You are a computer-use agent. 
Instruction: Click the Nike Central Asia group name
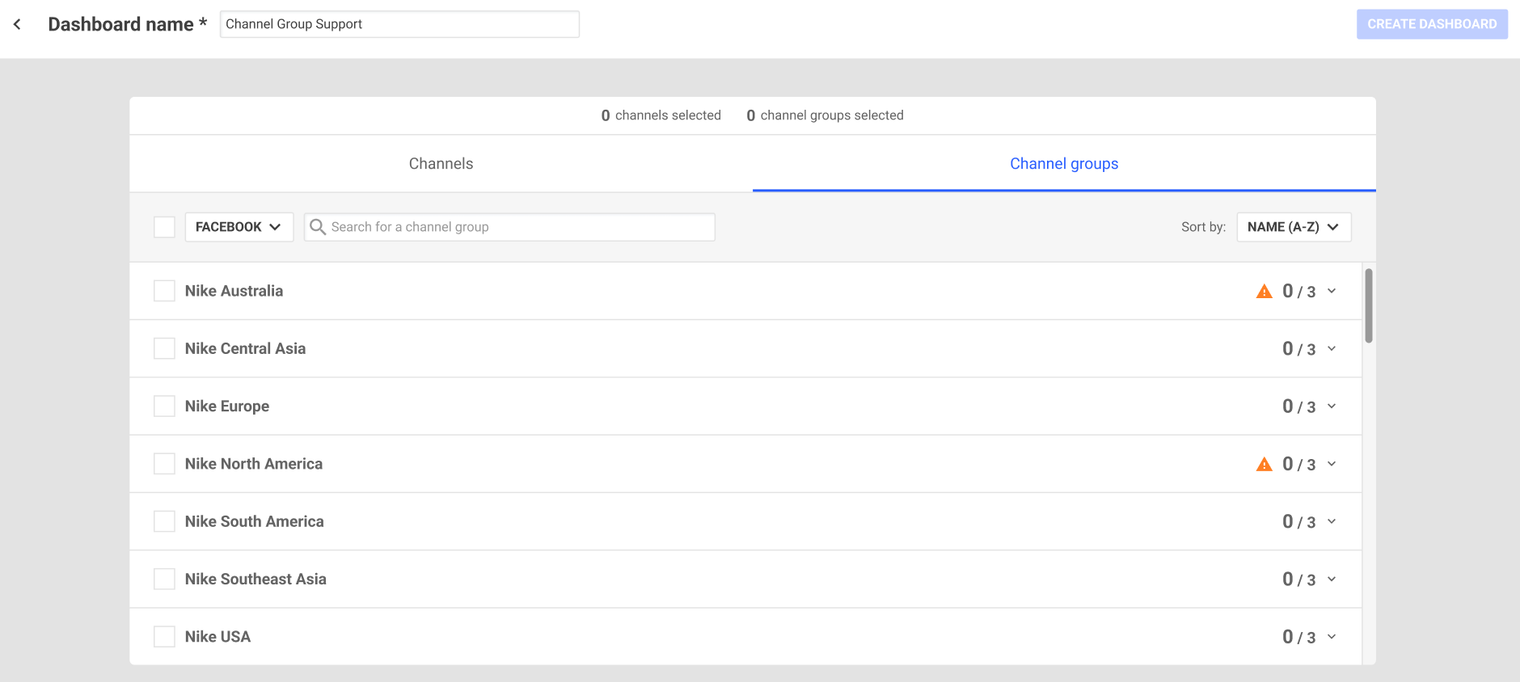245,349
